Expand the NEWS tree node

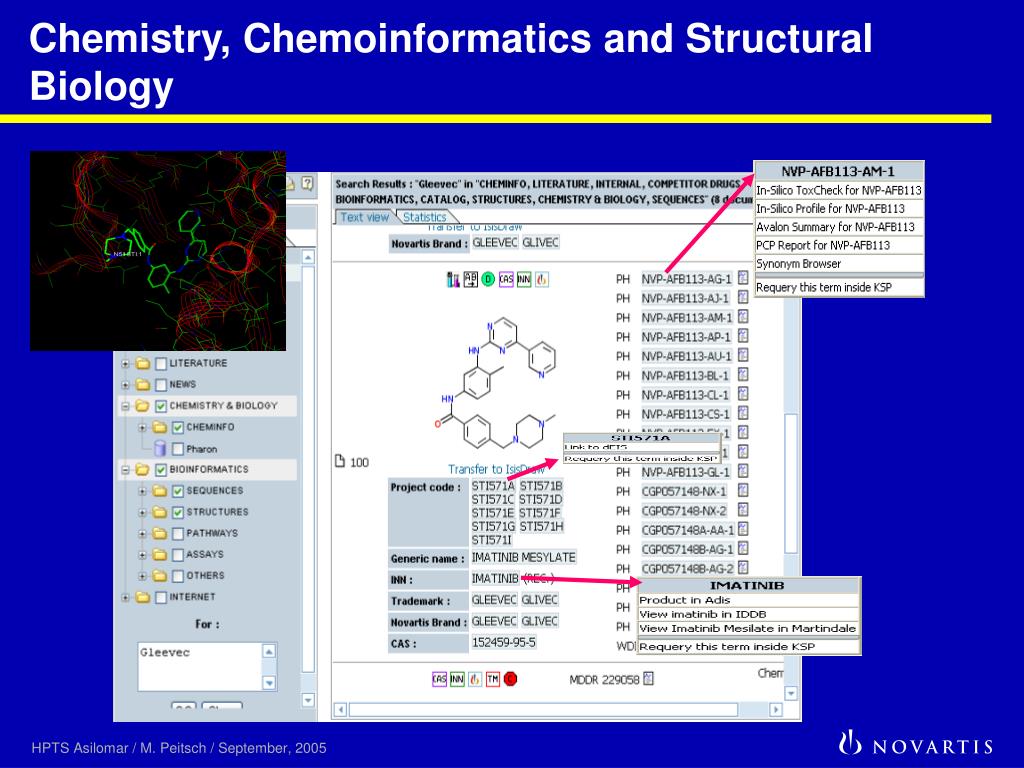click(125, 385)
